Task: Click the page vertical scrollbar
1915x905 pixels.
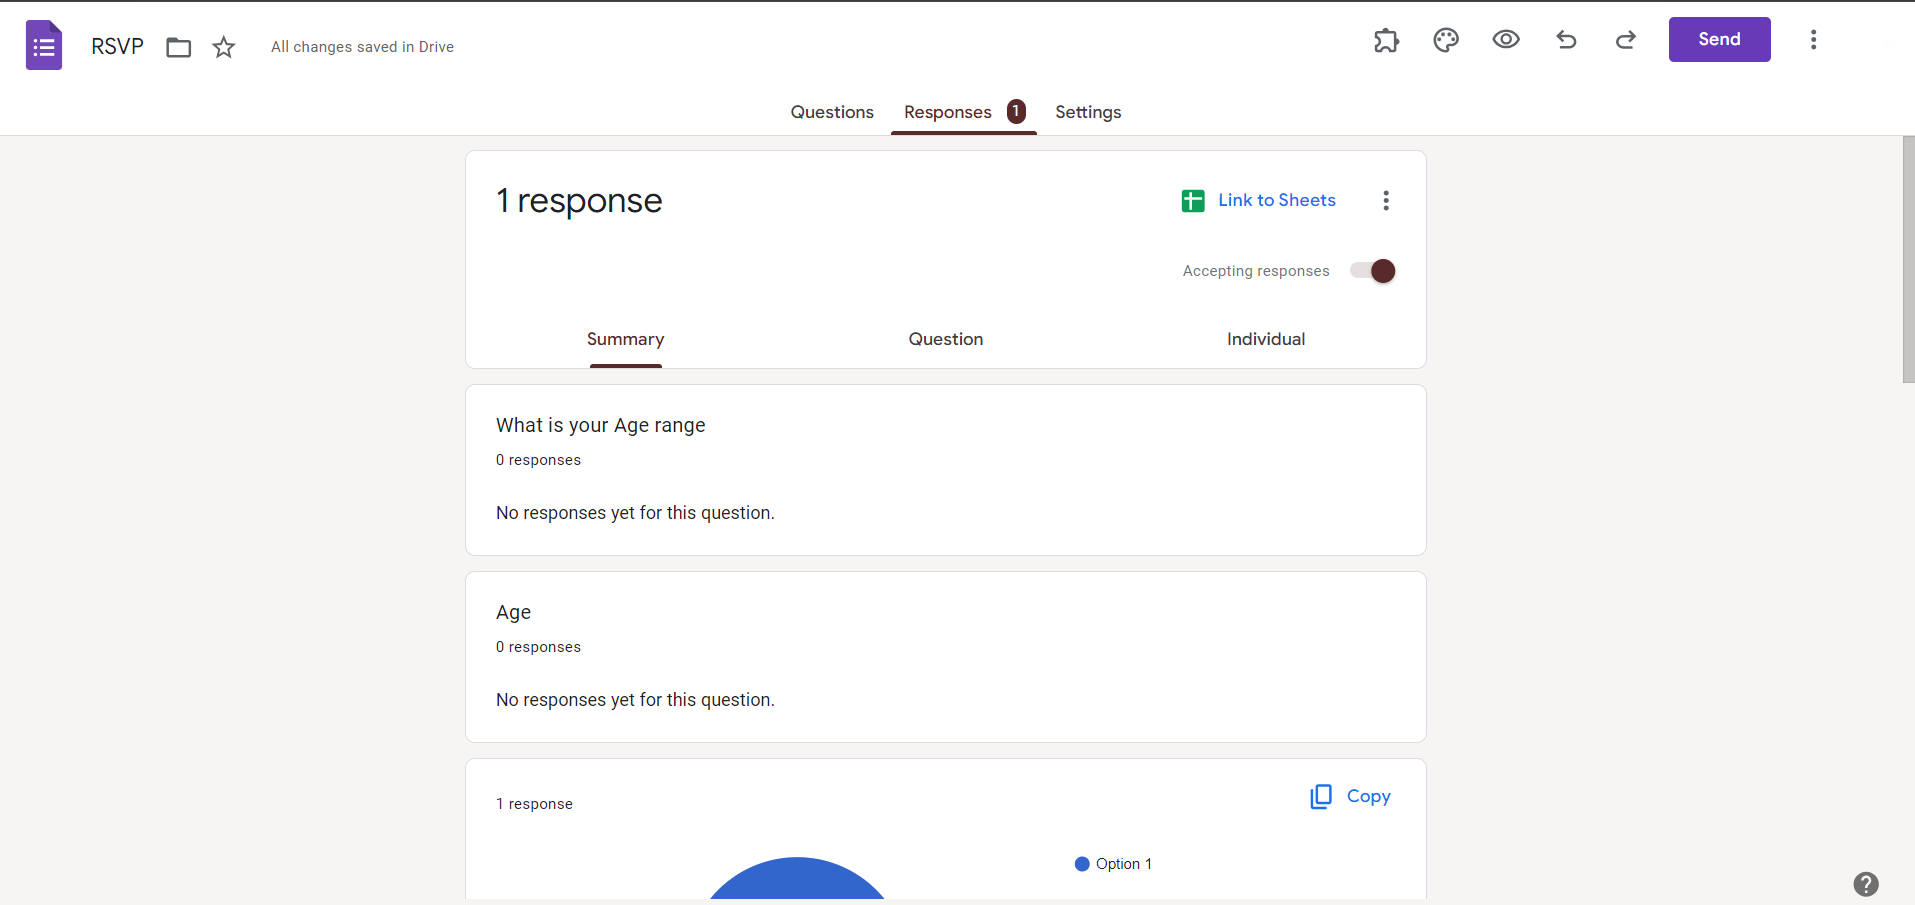Action: coord(1908,260)
